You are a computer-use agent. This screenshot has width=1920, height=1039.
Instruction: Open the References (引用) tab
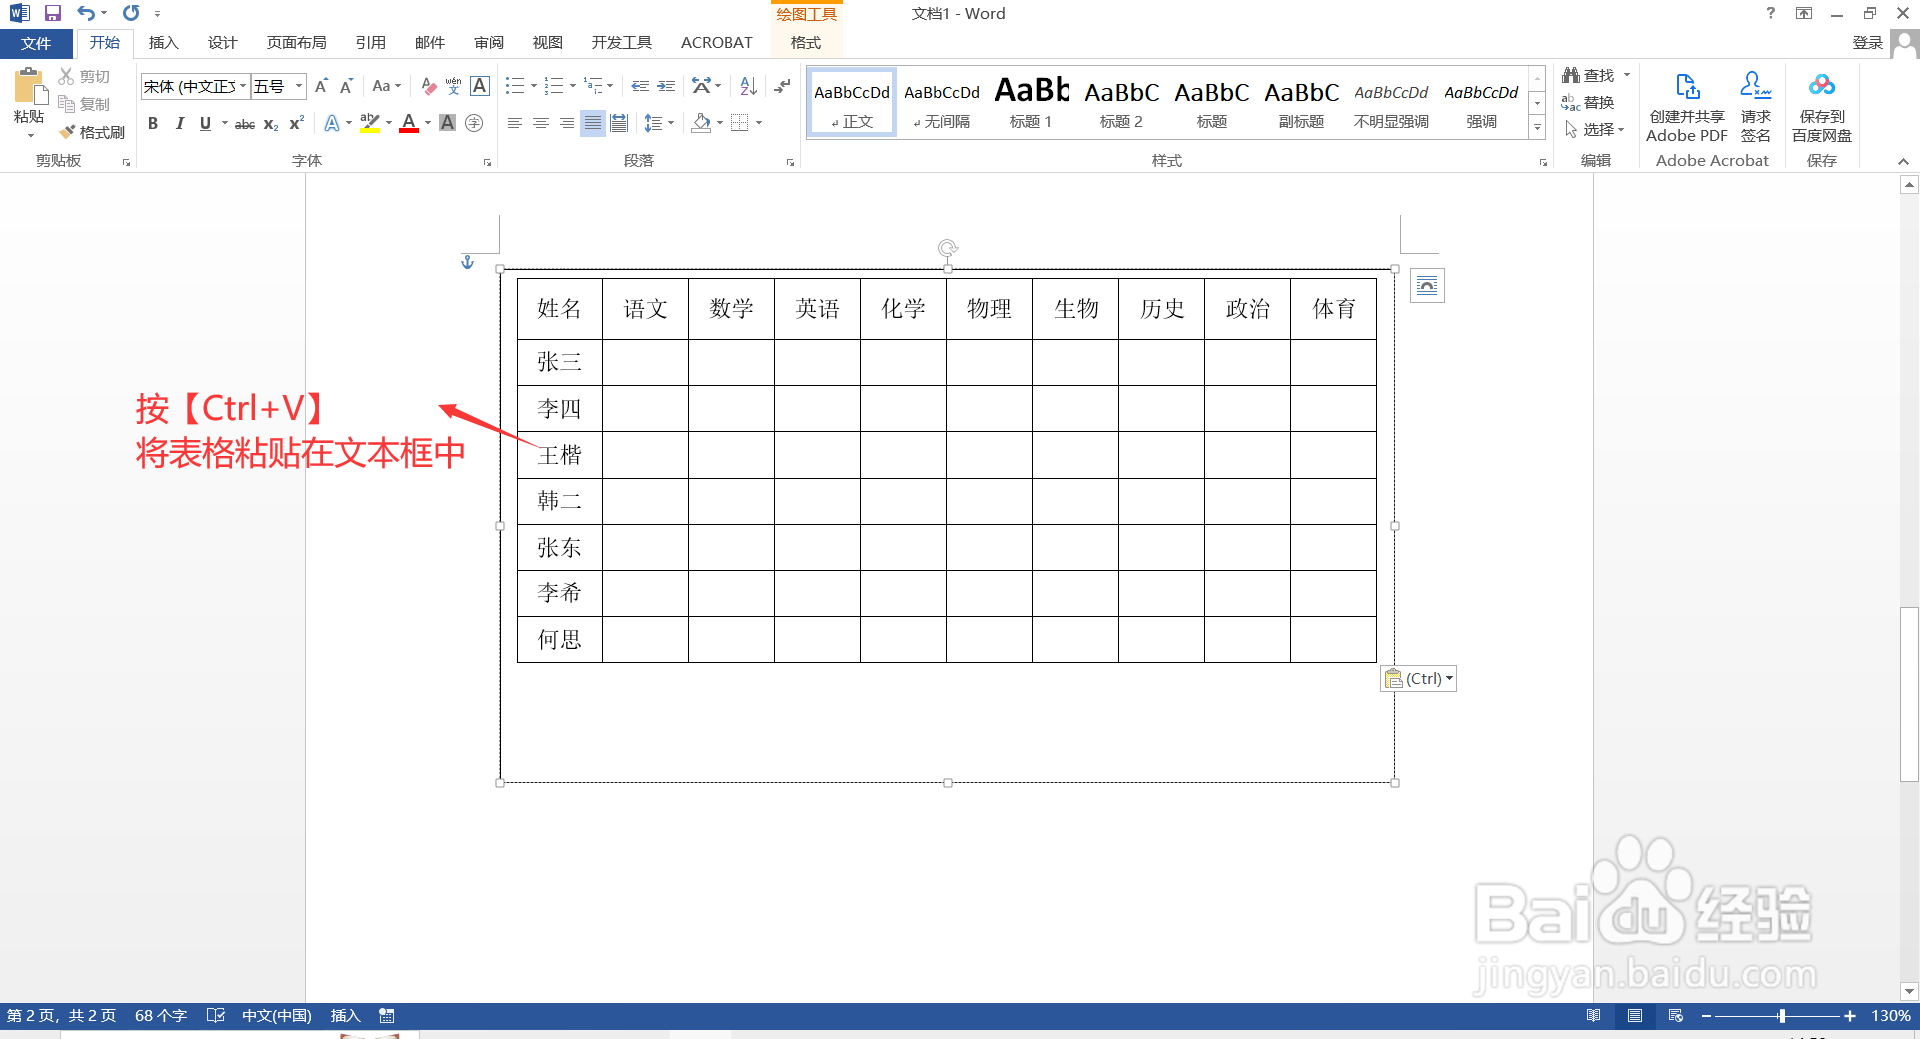coord(371,43)
